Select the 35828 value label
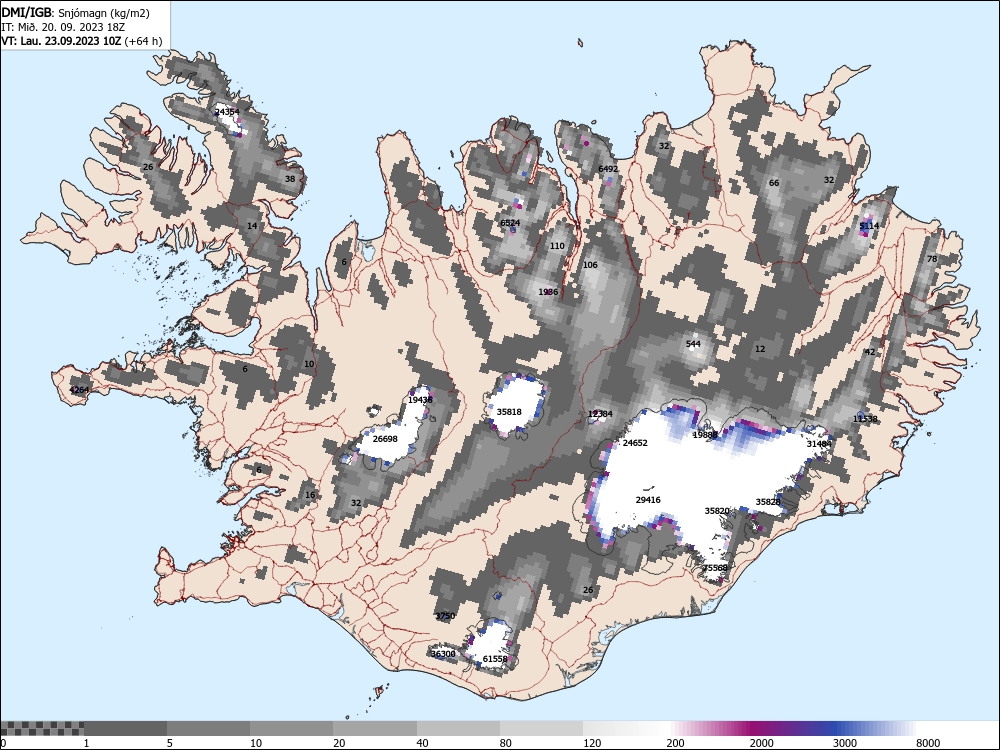 (x=768, y=502)
